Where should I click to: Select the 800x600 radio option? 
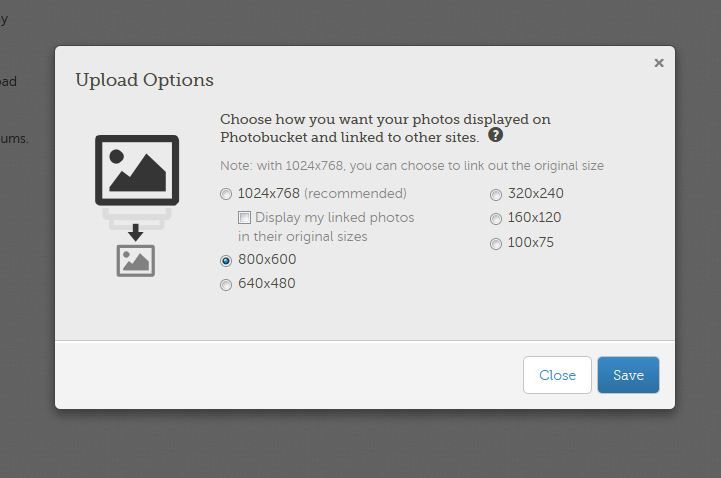tap(226, 260)
